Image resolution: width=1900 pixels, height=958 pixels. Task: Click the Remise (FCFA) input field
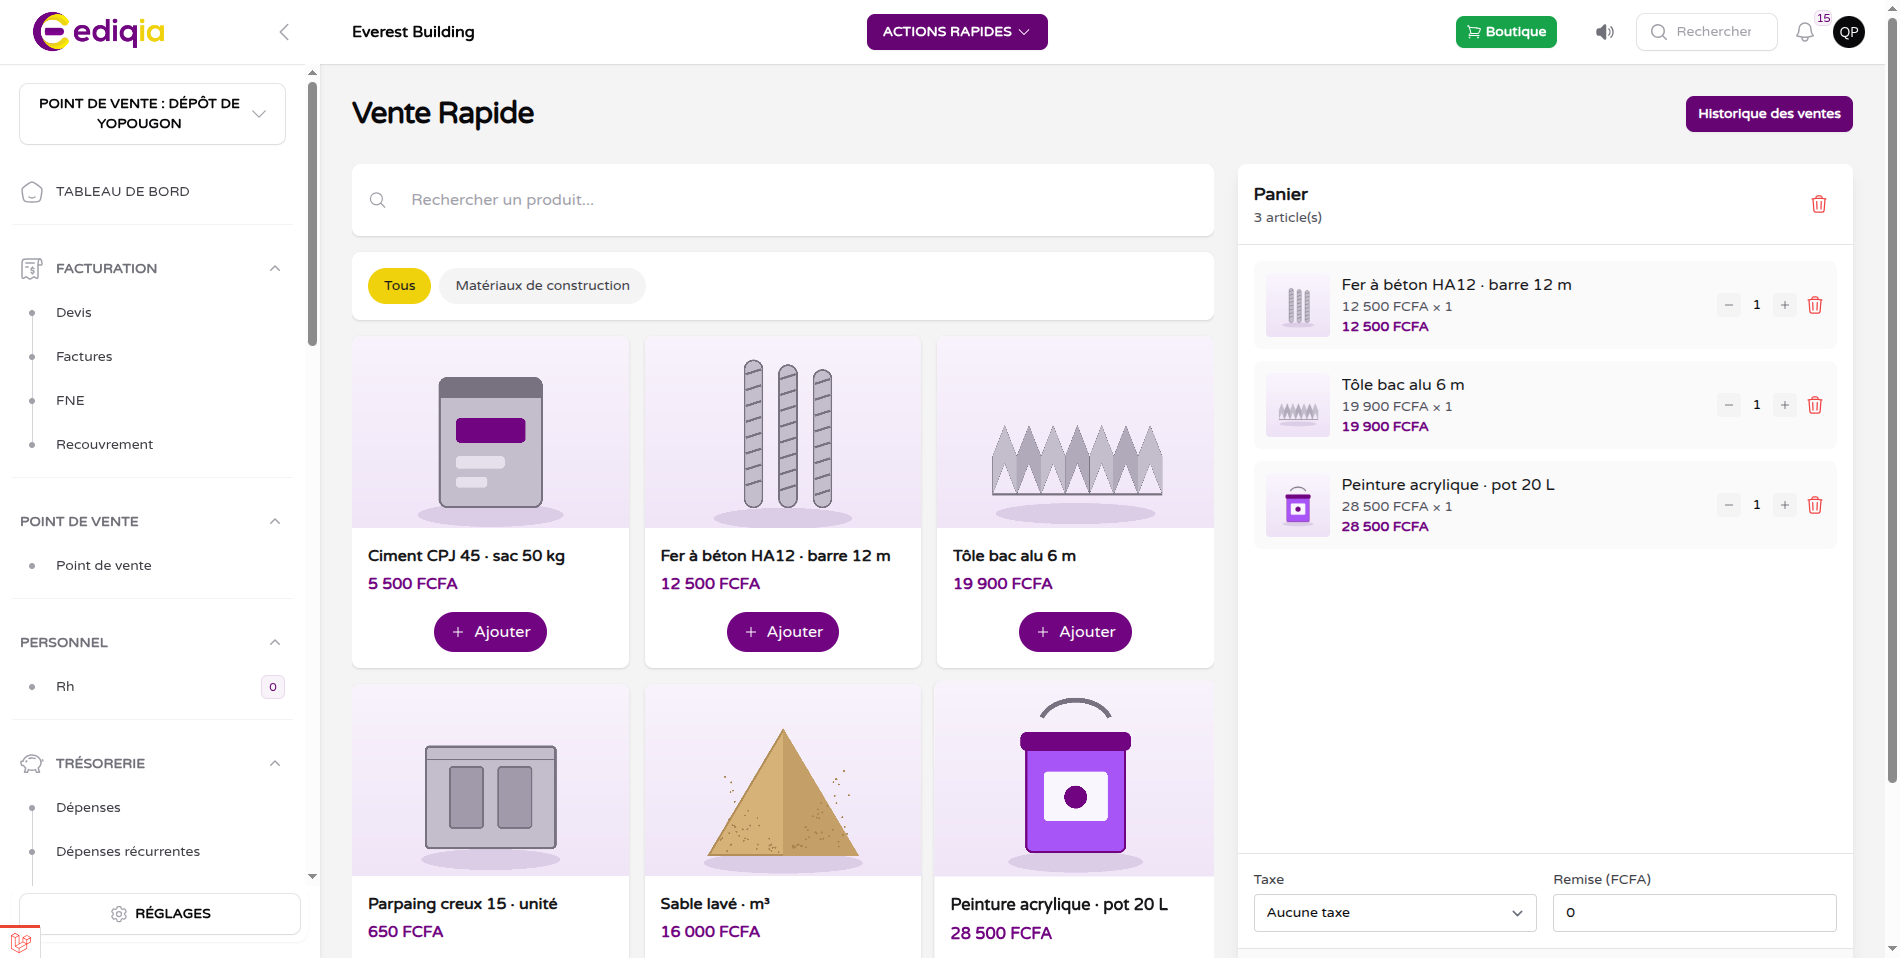tap(1695, 913)
